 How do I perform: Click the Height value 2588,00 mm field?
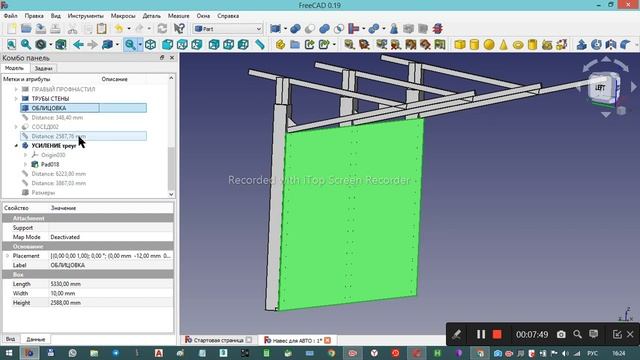pos(111,303)
